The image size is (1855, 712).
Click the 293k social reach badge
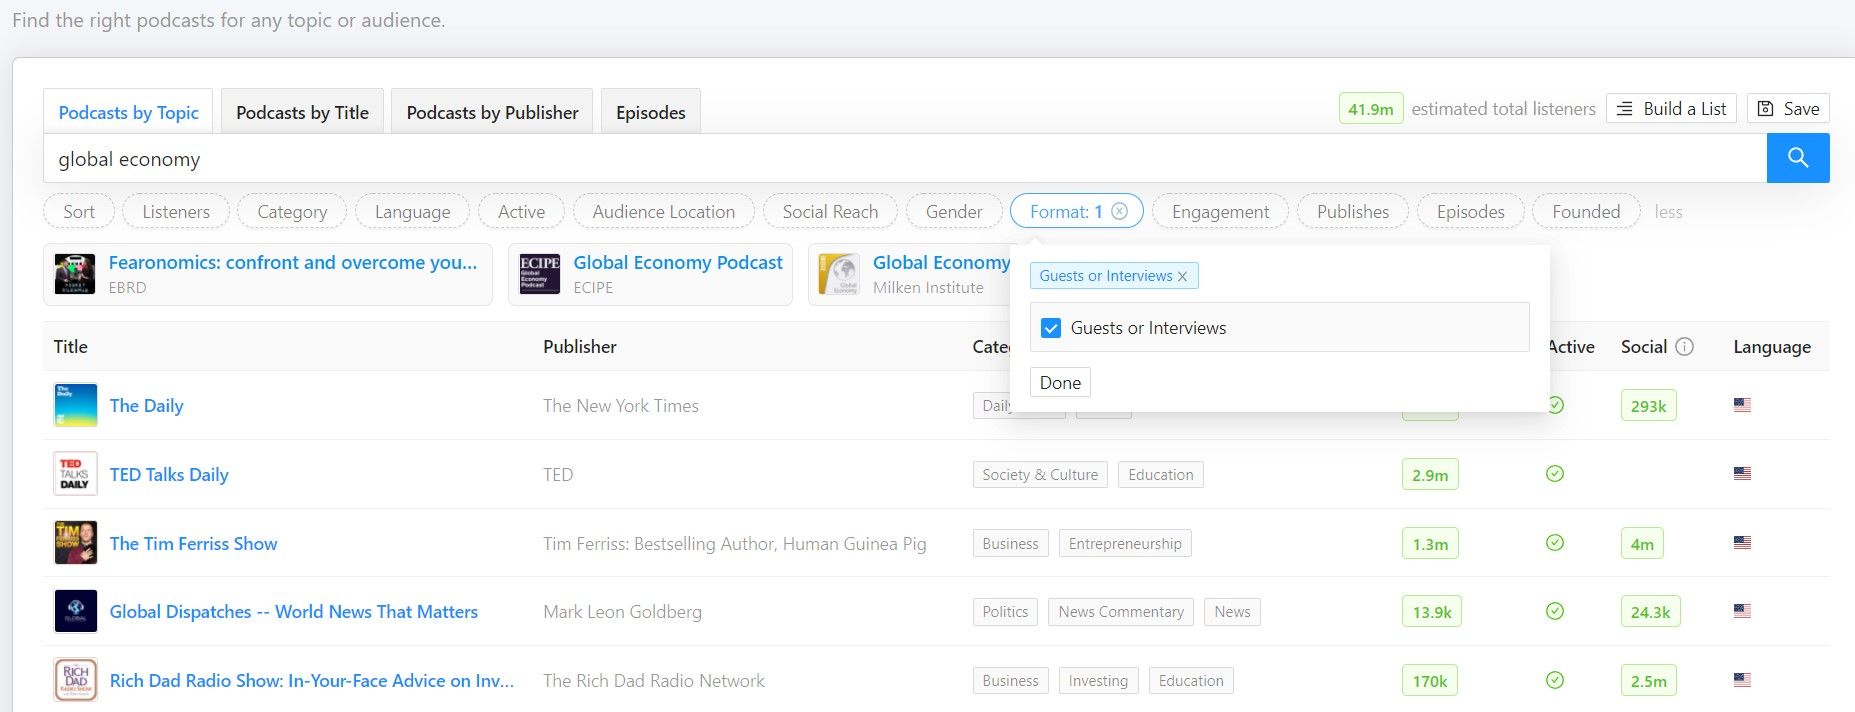pos(1648,405)
